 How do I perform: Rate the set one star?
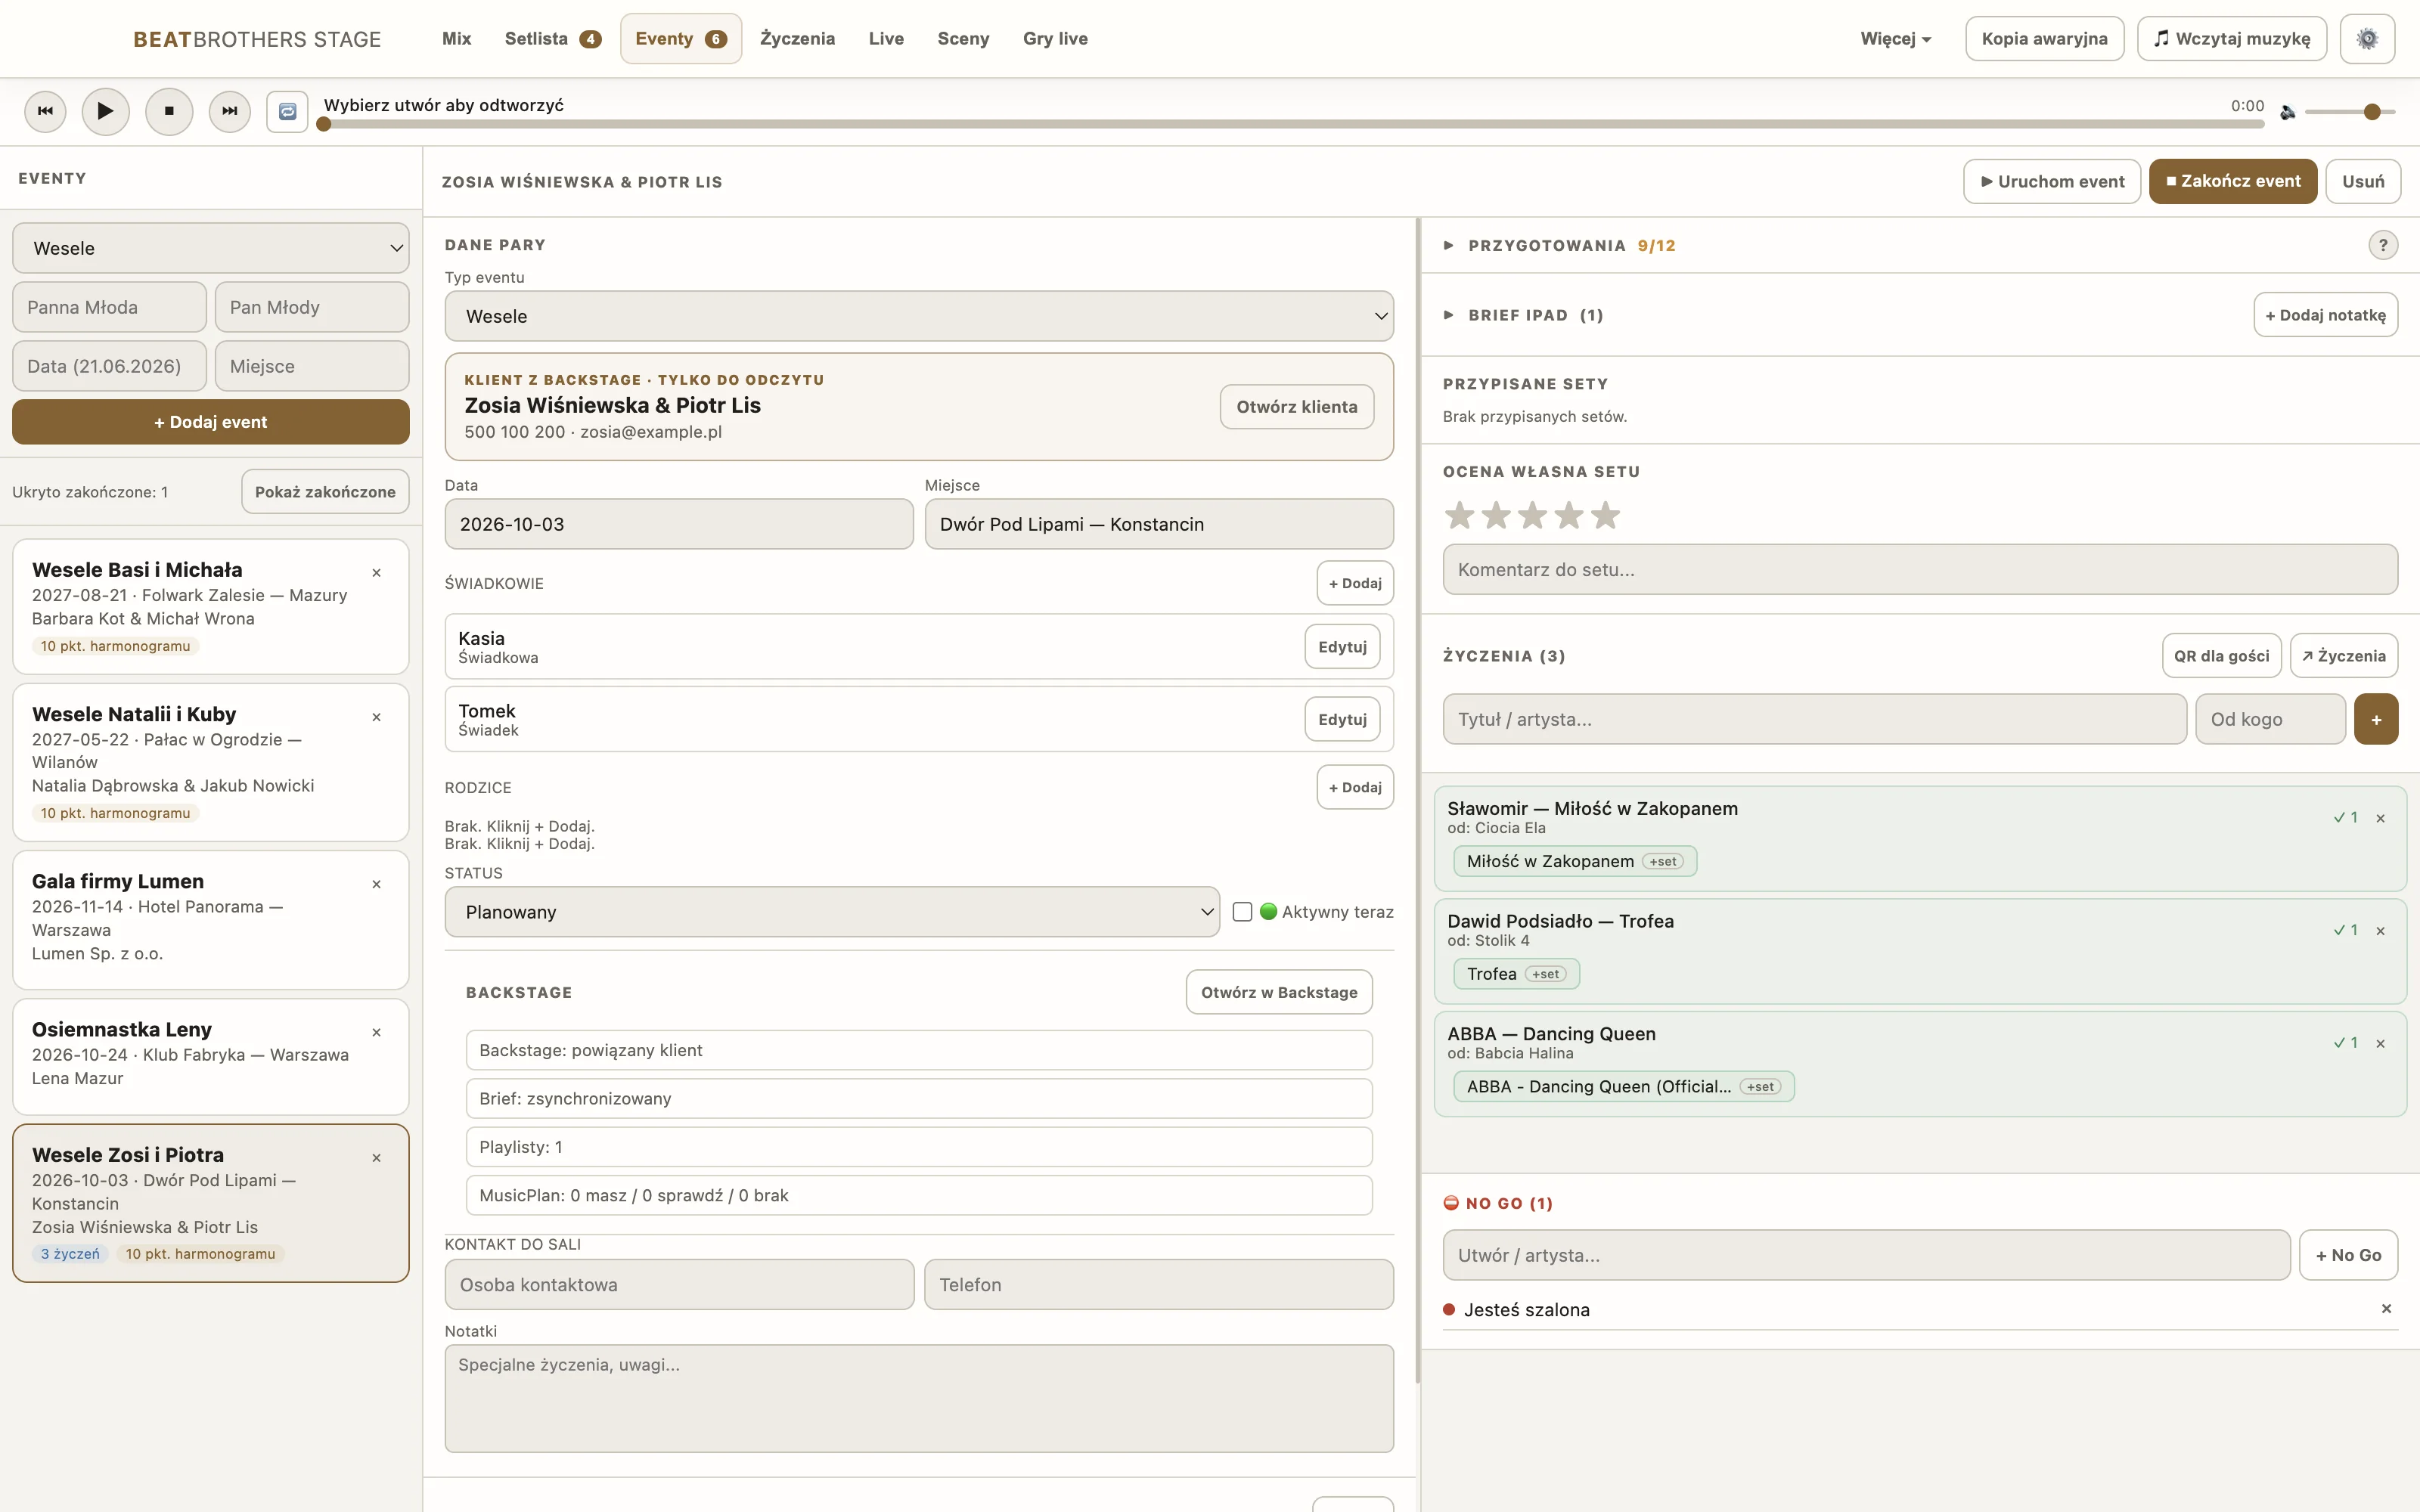[1460, 515]
